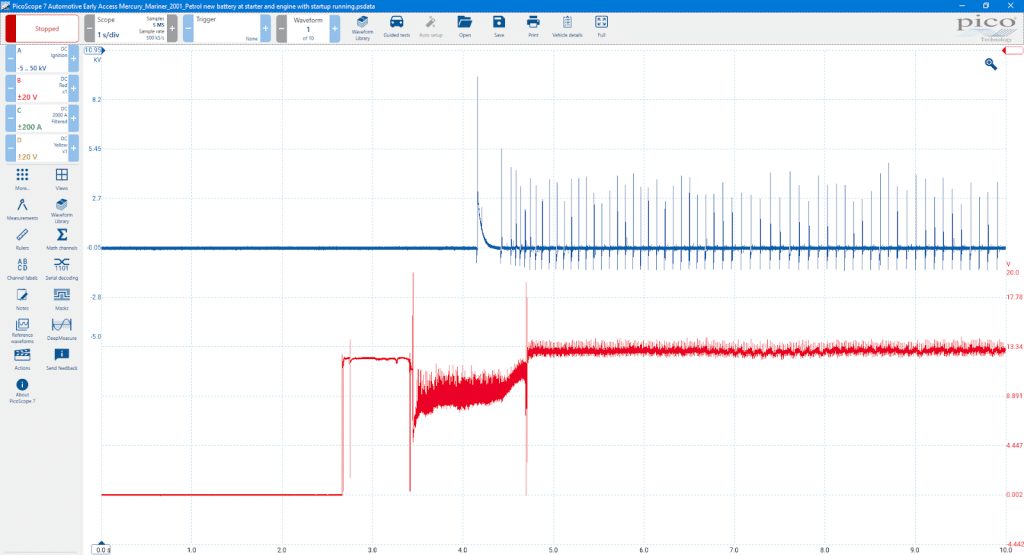
Task: Open the Waveform Library in the top toolbar
Action: coord(362,27)
